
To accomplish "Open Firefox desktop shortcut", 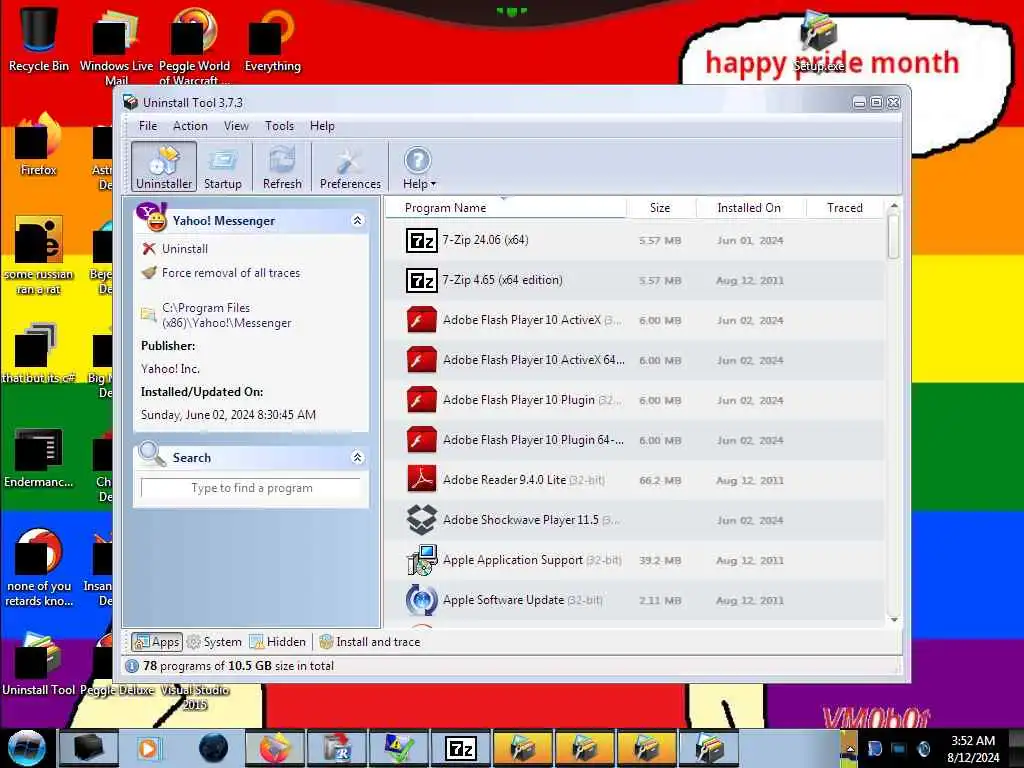I will tap(39, 144).
